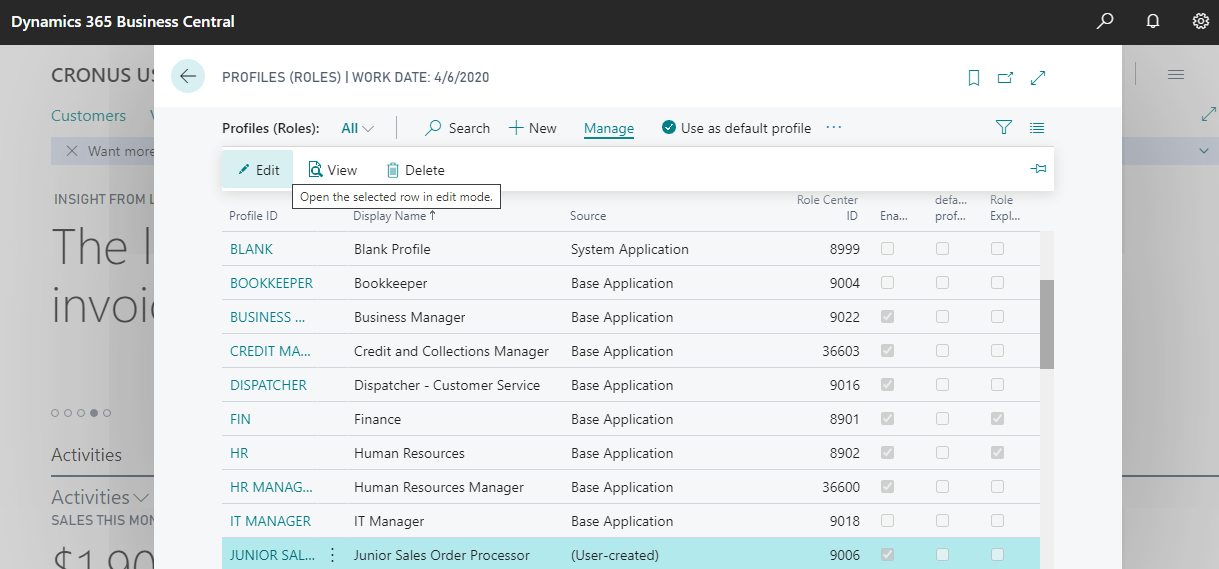Screen dimensions: 1219x569
Task: Edit the selected profile
Action: pos(258,170)
